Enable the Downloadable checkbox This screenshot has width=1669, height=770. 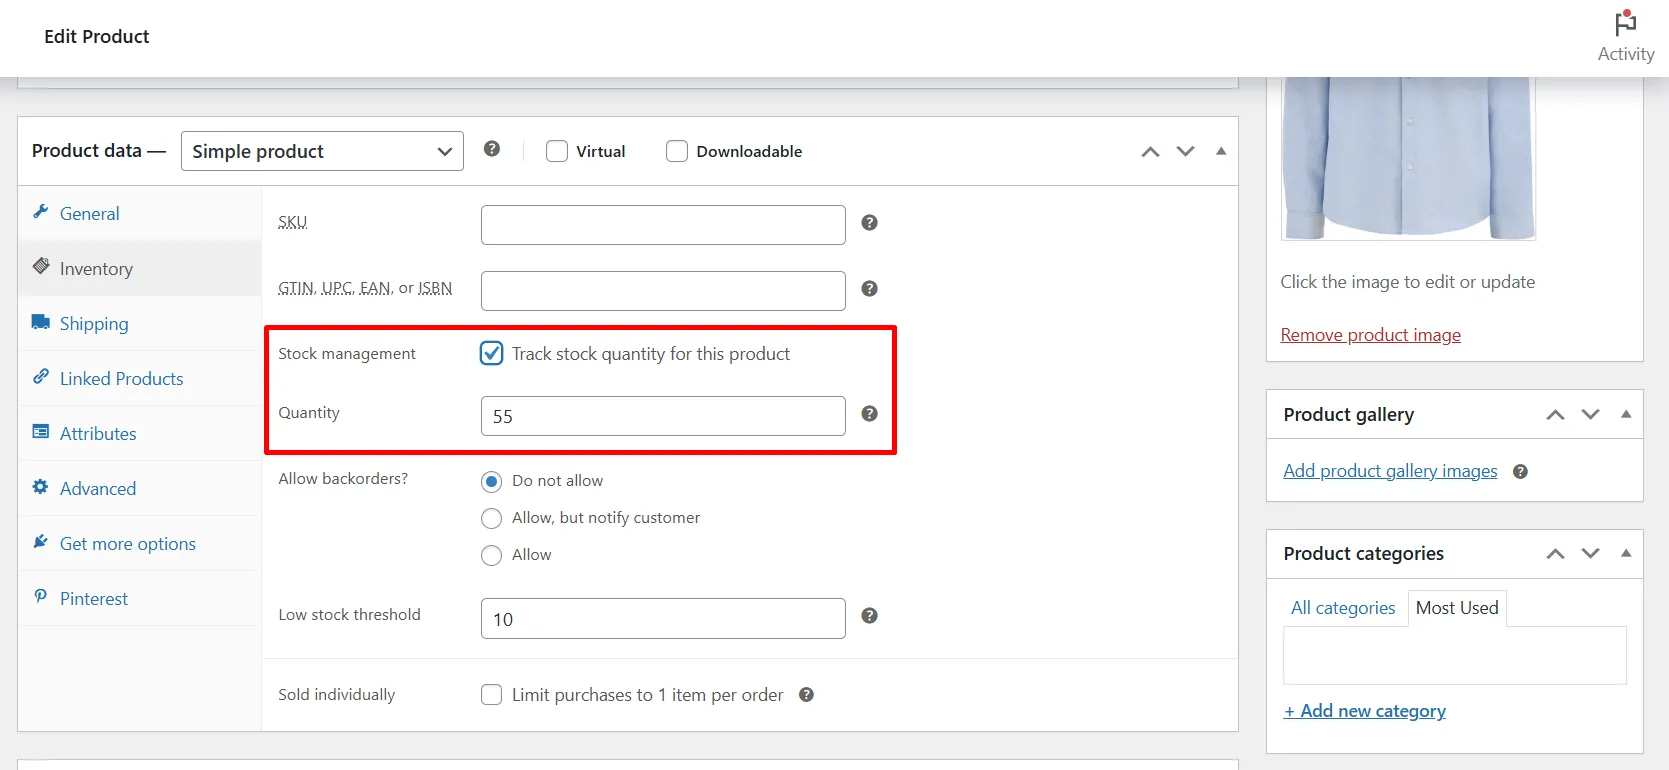coord(677,151)
